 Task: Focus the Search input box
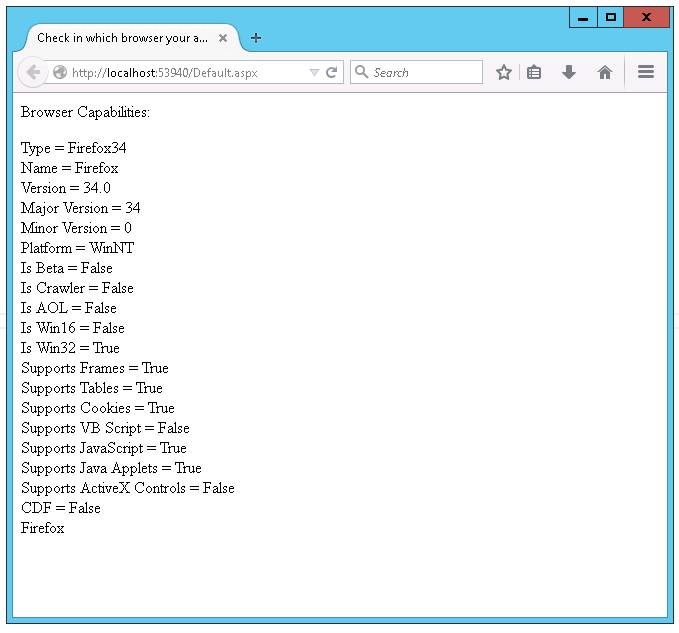point(416,72)
